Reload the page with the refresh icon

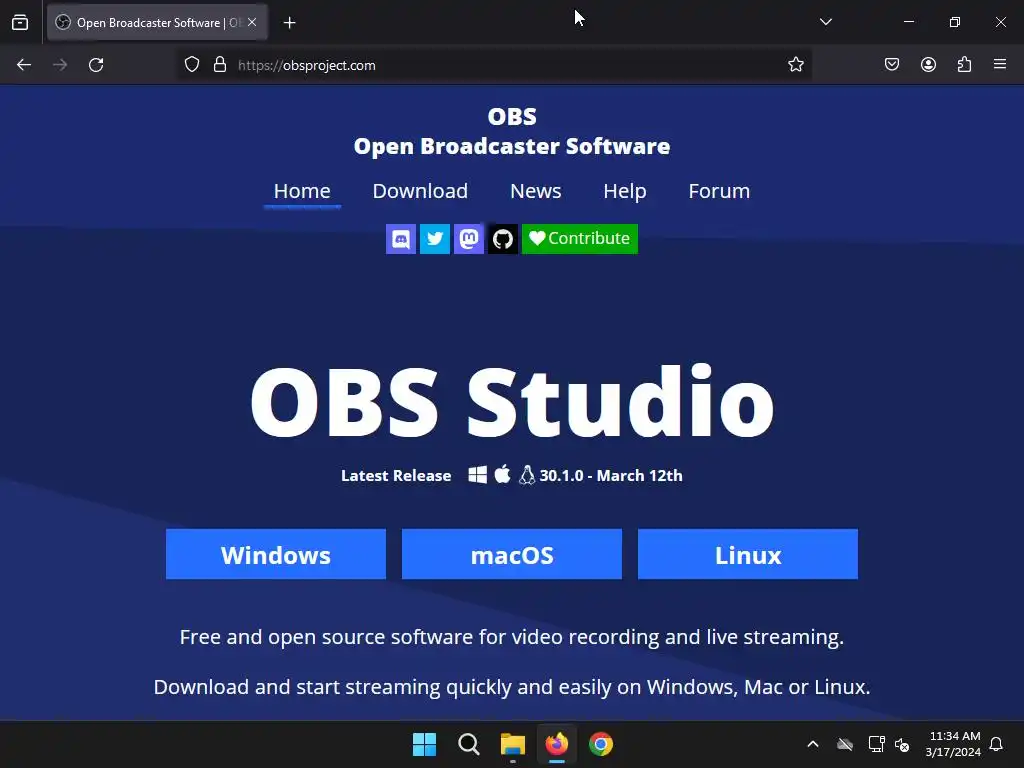point(96,65)
